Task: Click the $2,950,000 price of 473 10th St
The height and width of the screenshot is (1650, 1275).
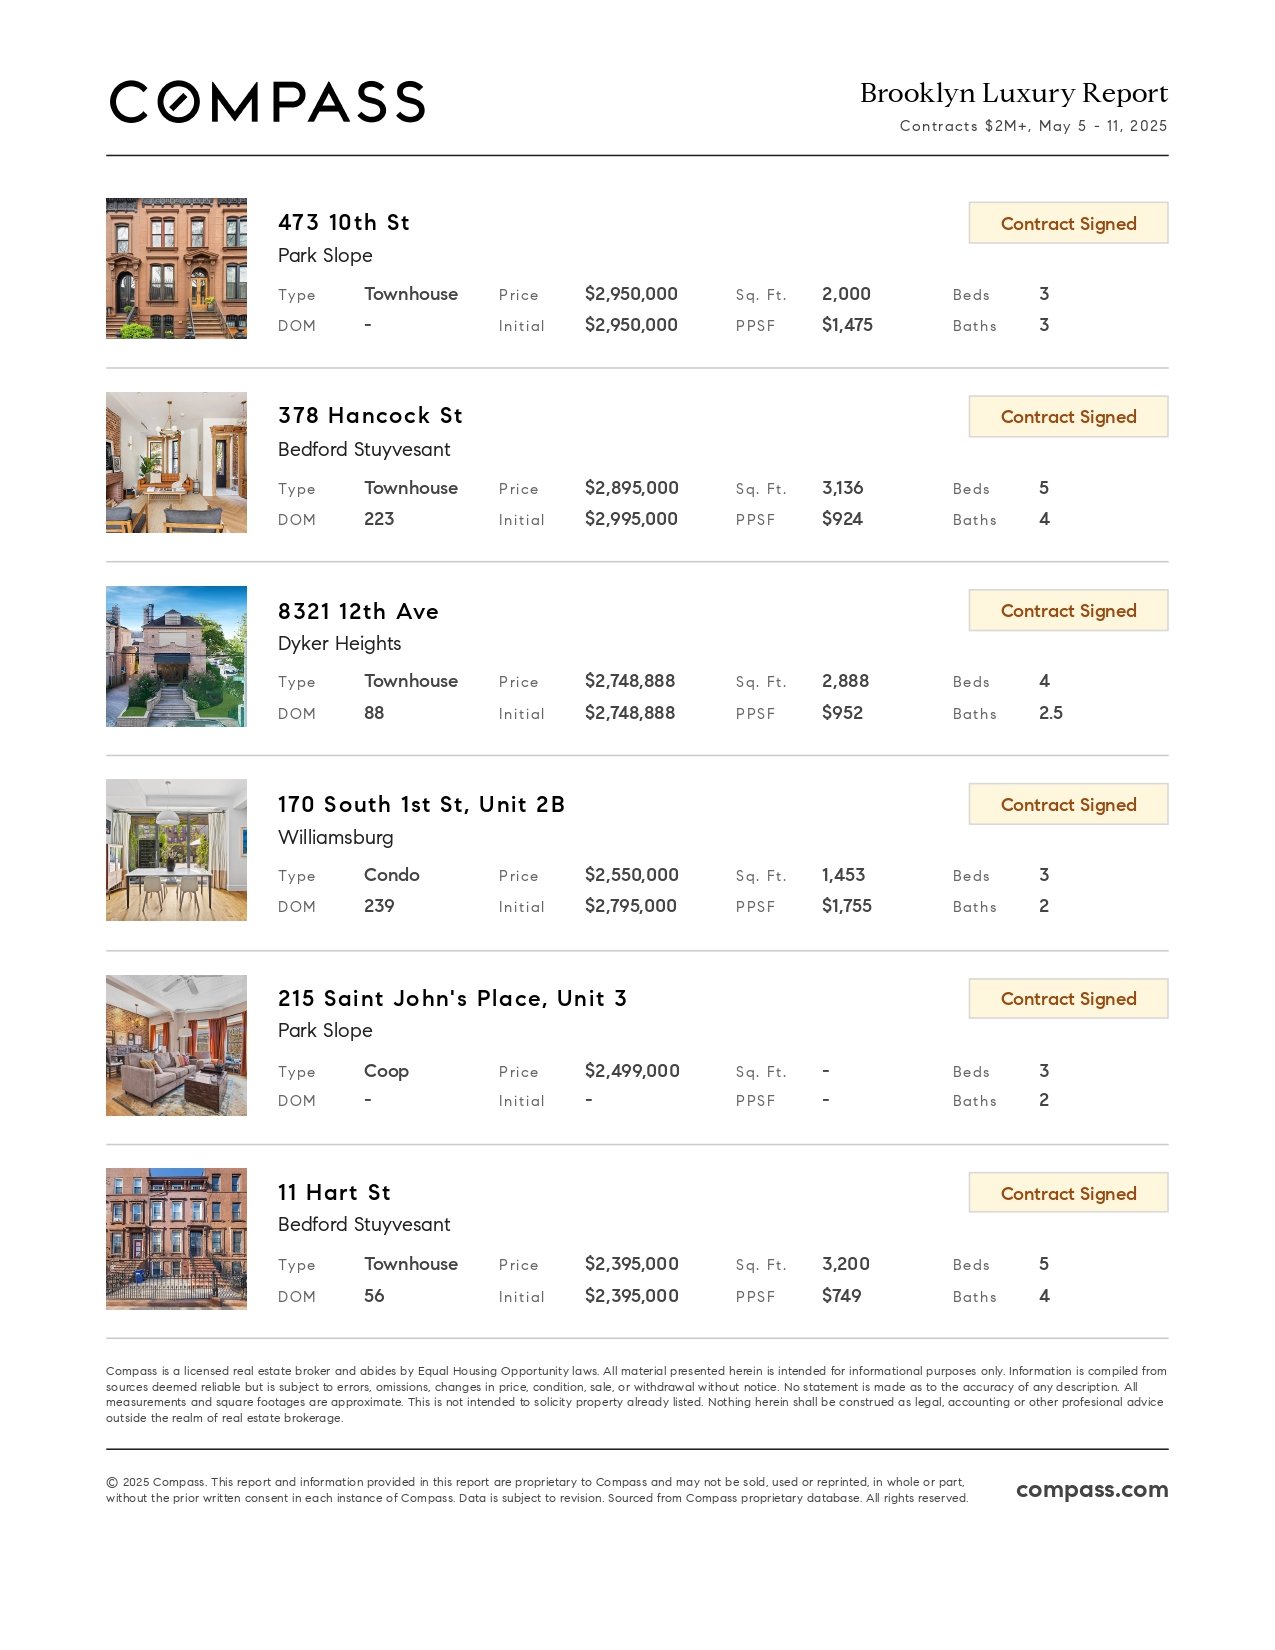Action: point(631,294)
